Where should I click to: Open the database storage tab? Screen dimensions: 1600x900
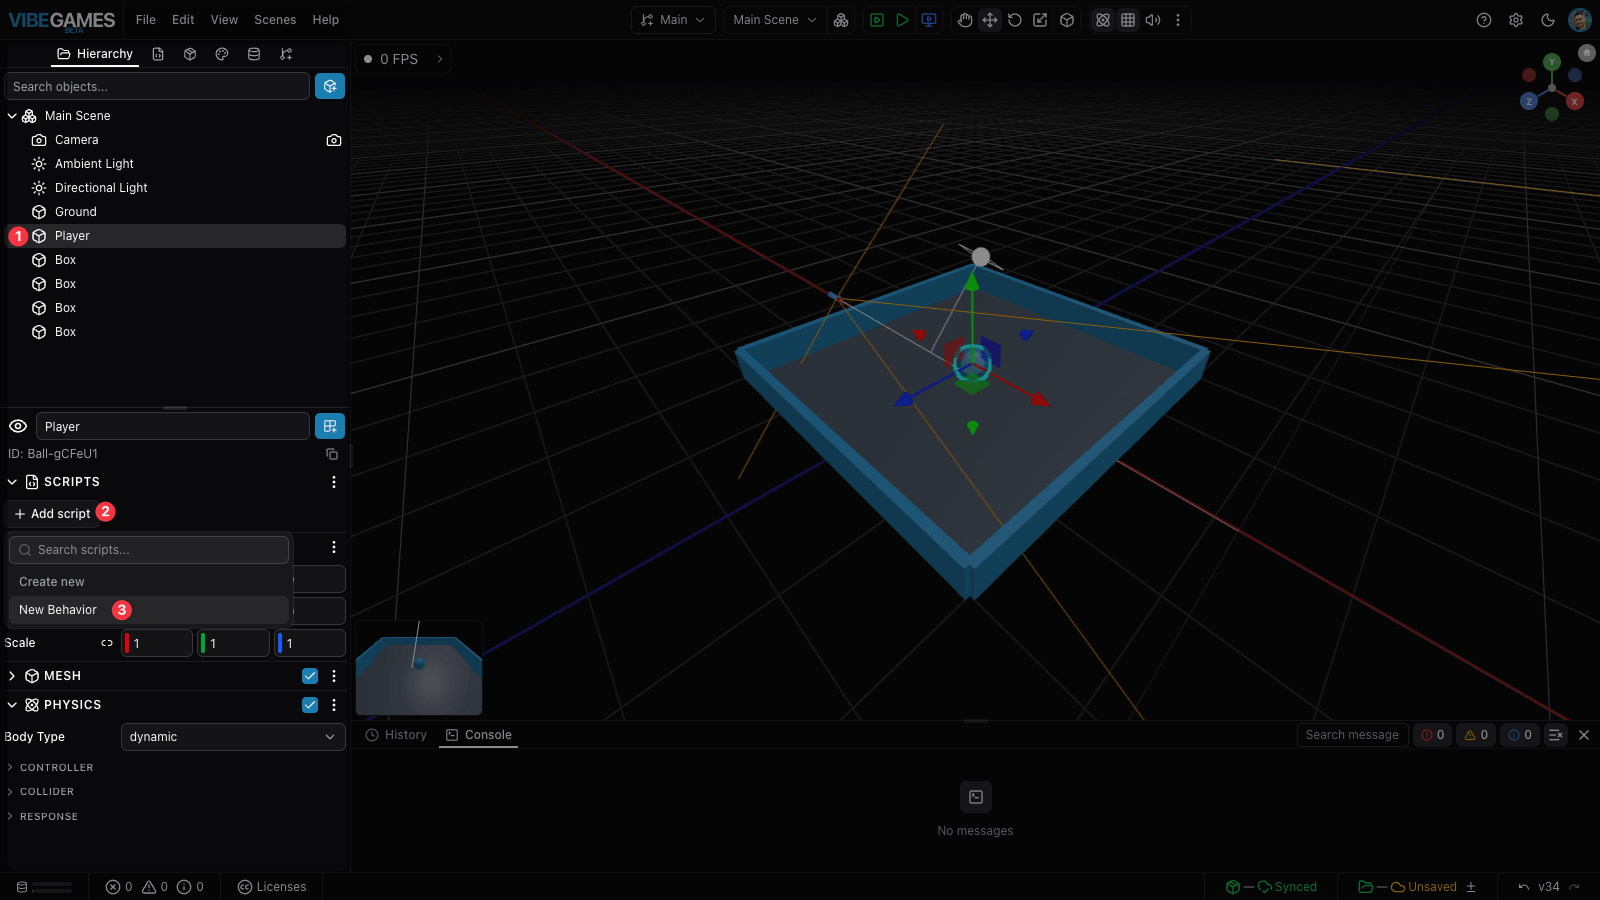click(254, 54)
